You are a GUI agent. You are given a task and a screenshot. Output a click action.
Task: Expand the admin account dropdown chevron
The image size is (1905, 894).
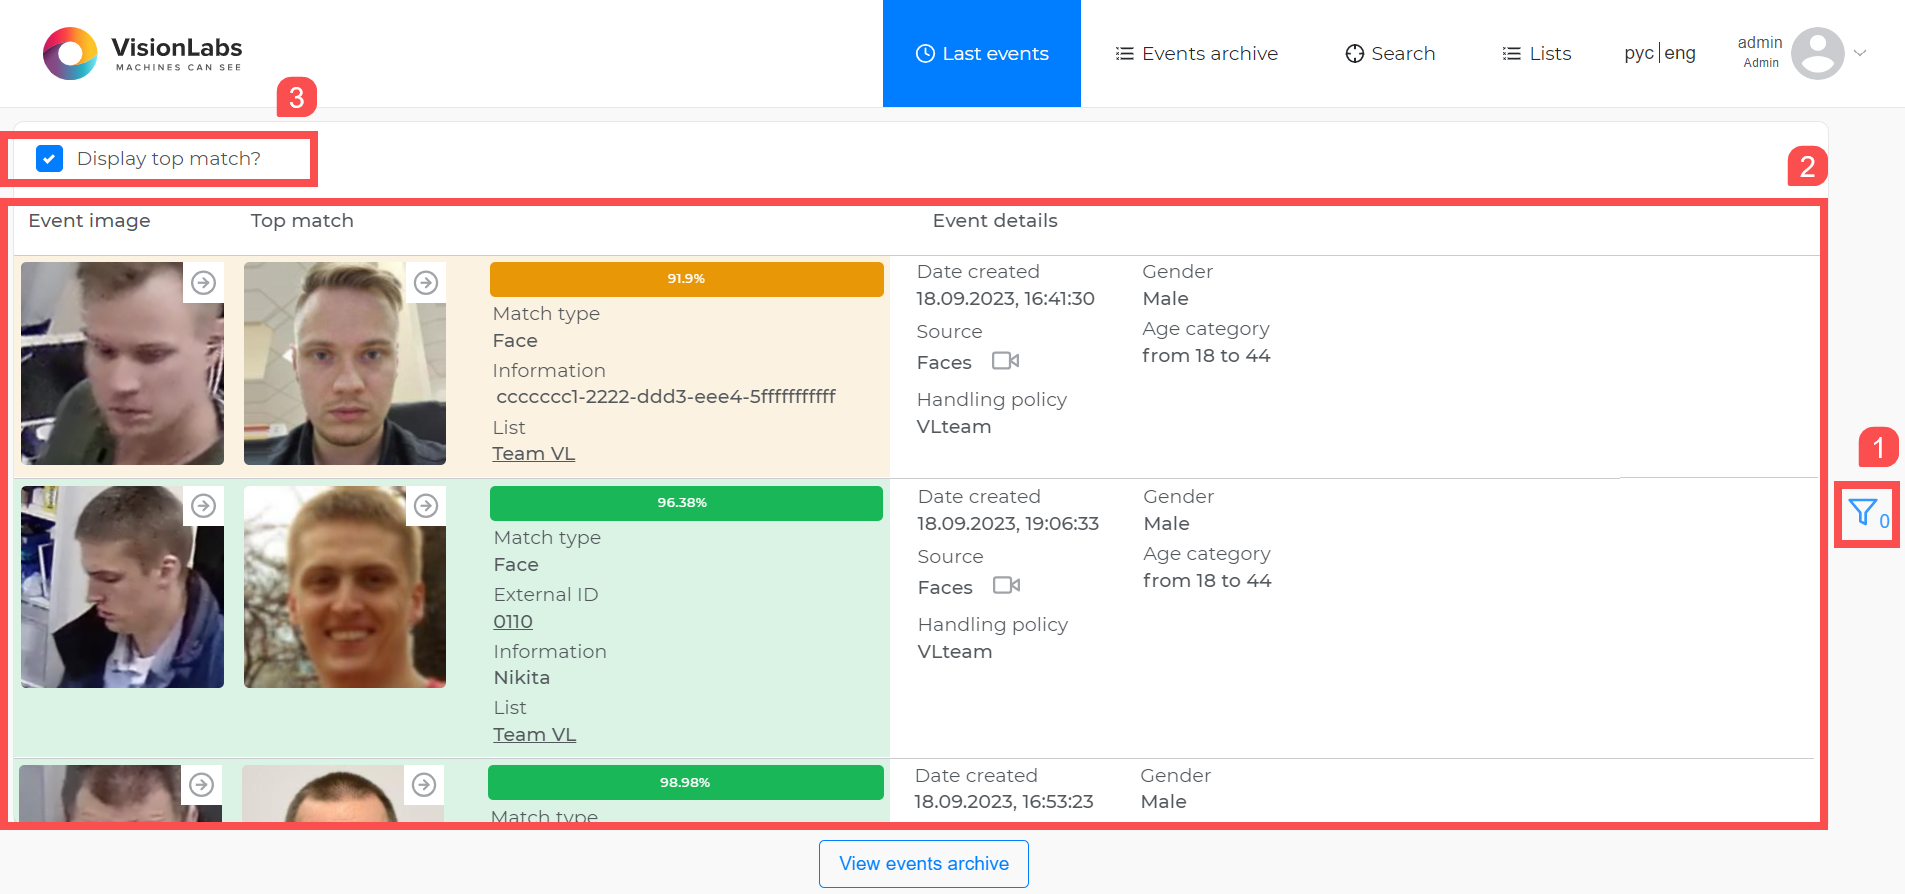pyautogui.click(x=1860, y=53)
